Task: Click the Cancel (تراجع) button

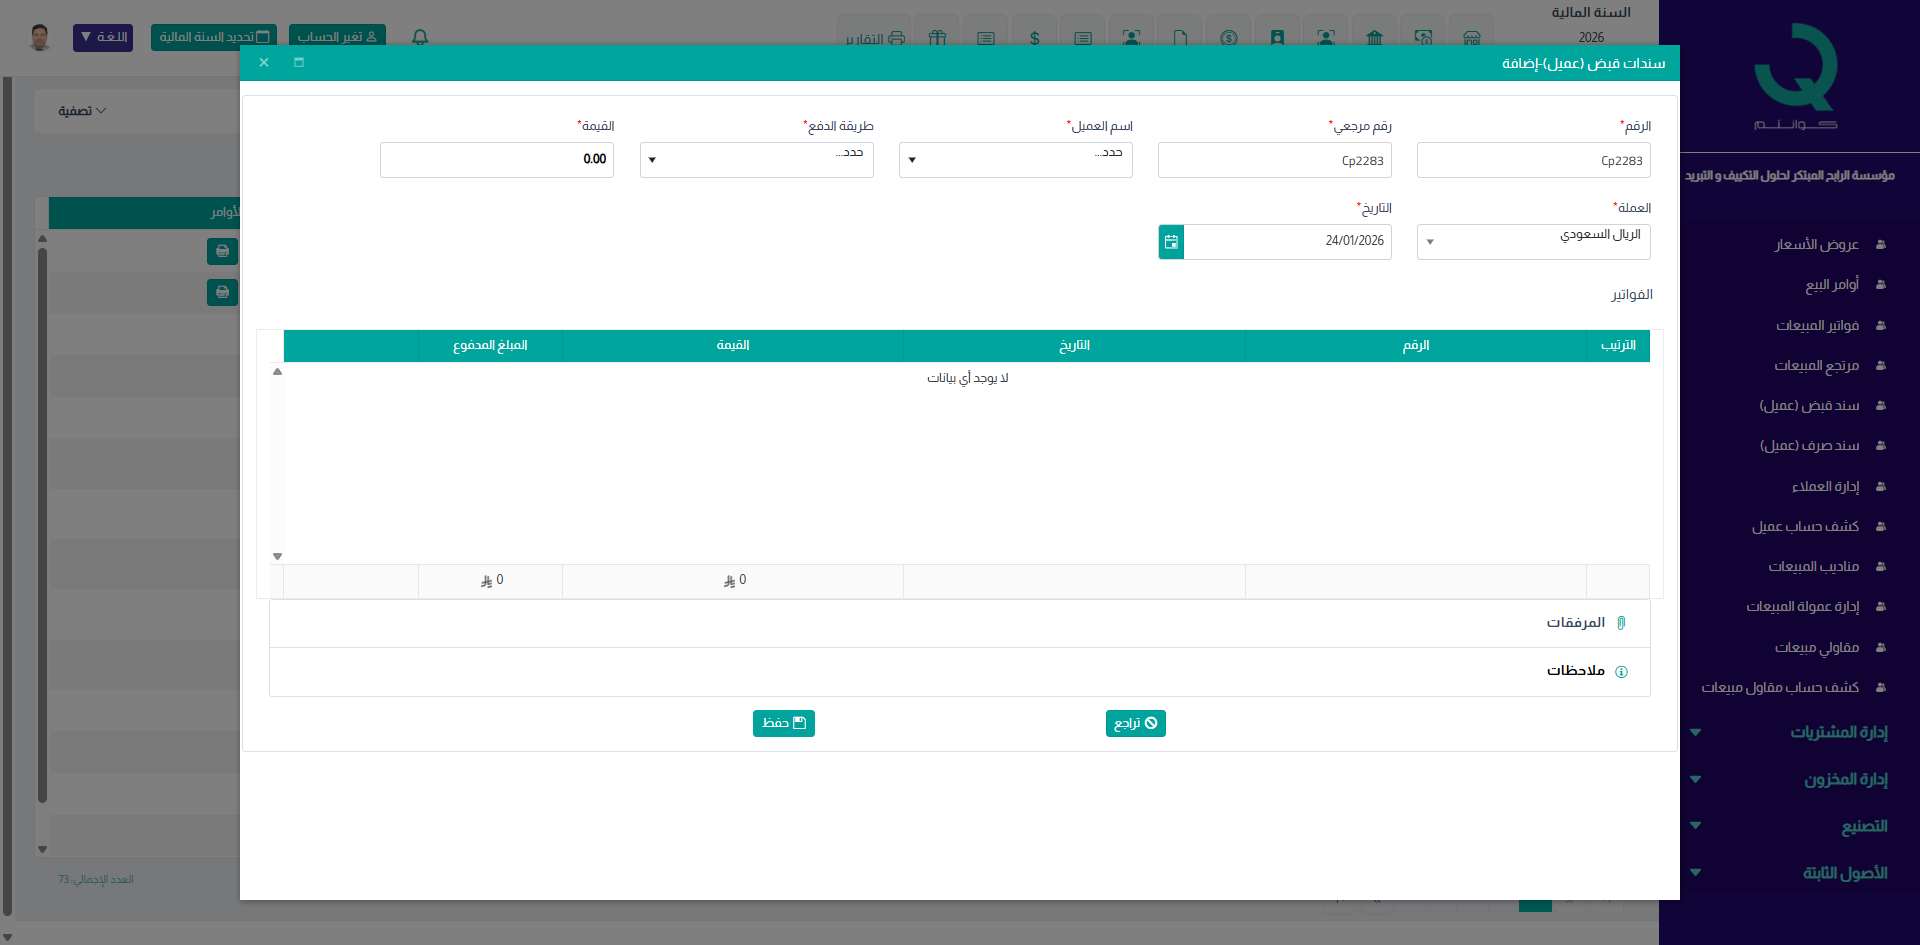Action: pos(1135,723)
